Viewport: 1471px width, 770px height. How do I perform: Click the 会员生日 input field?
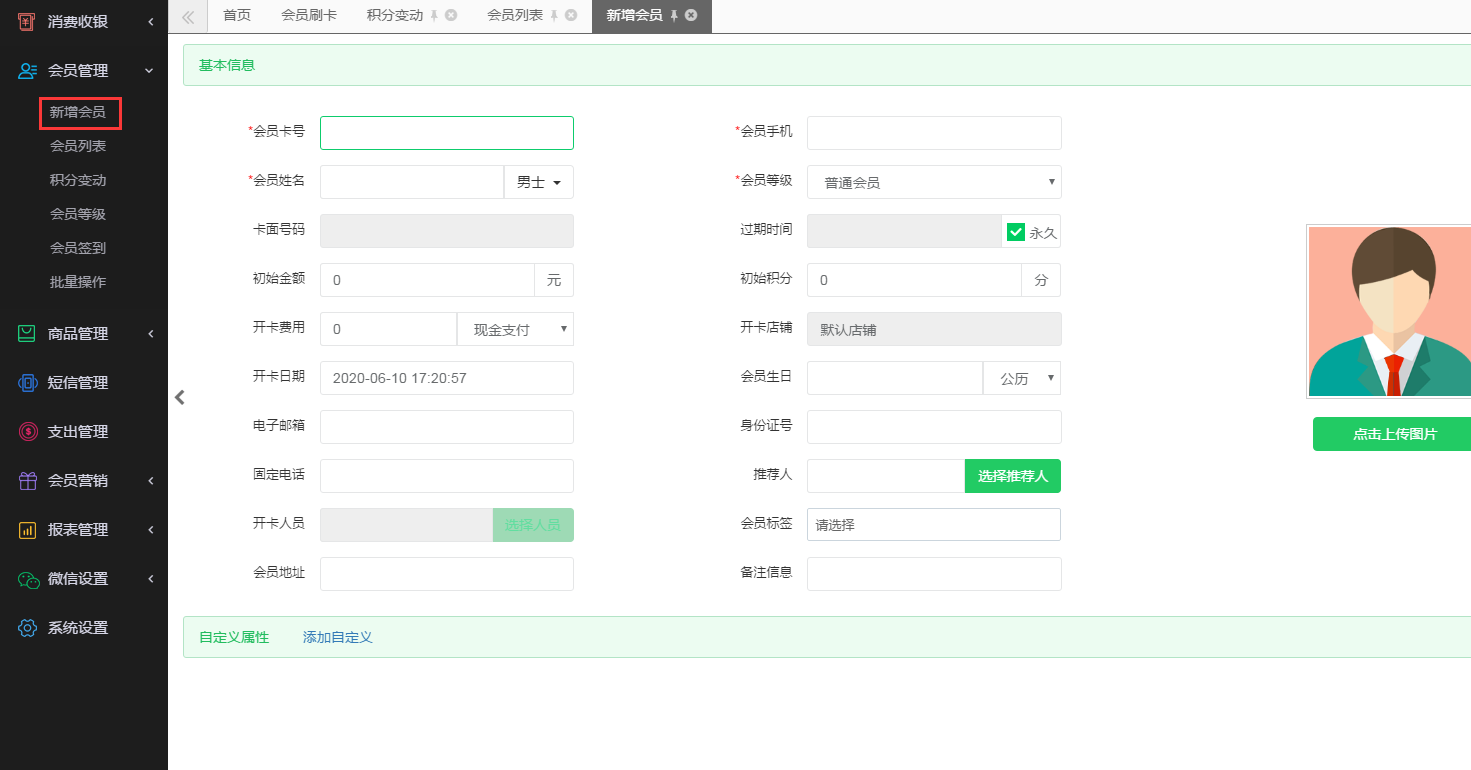point(895,378)
